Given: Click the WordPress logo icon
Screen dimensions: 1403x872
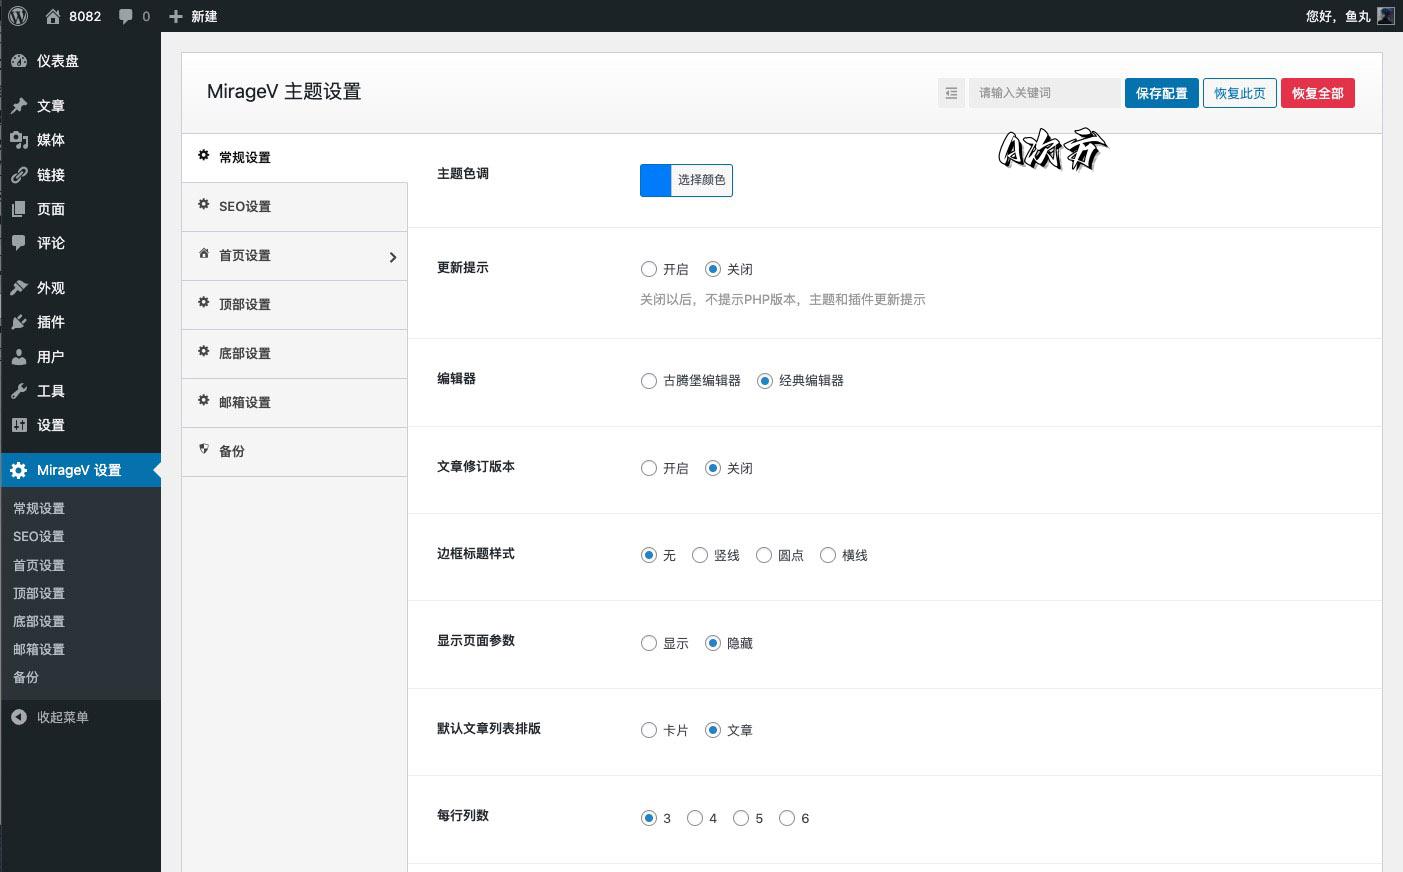Looking at the screenshot, I should tap(18, 16).
